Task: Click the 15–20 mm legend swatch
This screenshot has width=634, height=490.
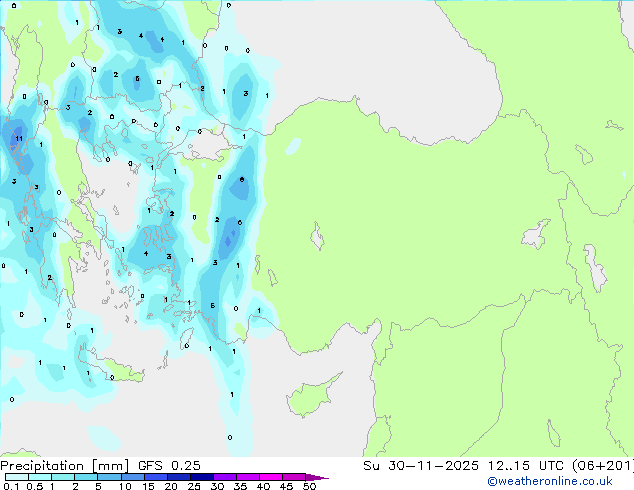Action: click(x=156, y=477)
